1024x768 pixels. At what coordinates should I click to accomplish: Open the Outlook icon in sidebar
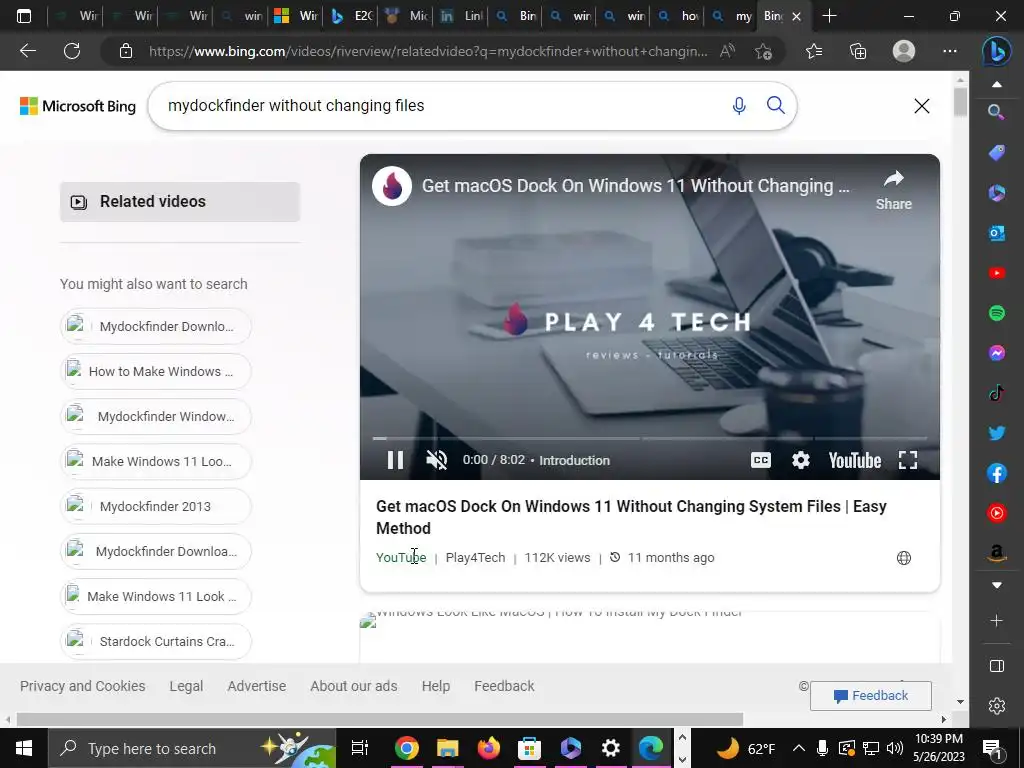tap(997, 232)
